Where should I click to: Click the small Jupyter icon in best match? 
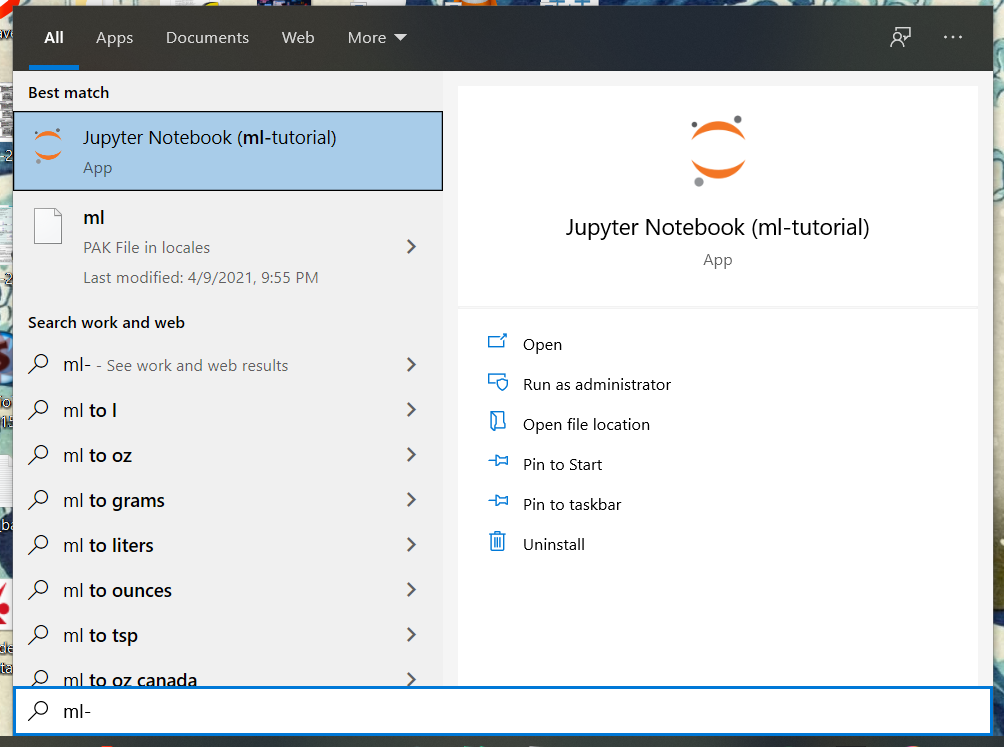click(x=48, y=145)
